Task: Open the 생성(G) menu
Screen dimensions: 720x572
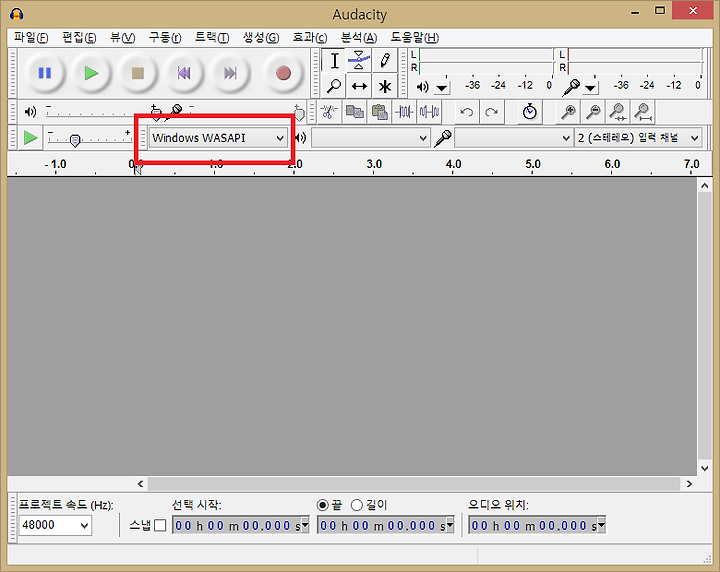Action: [260, 37]
